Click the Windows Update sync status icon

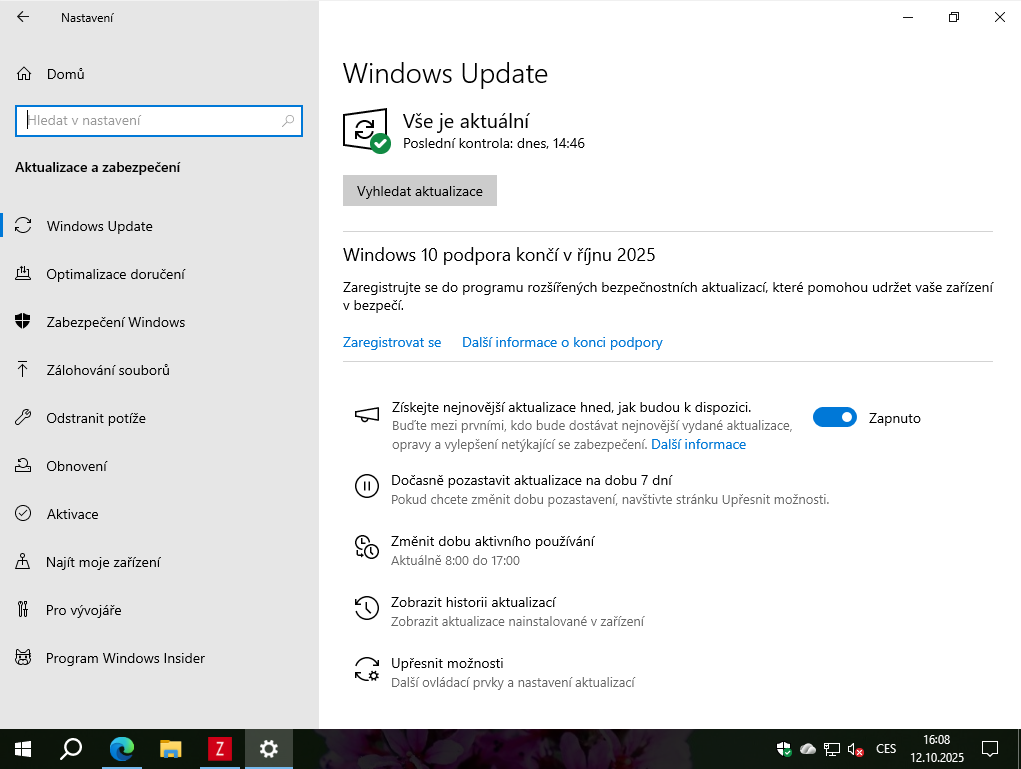click(365, 131)
